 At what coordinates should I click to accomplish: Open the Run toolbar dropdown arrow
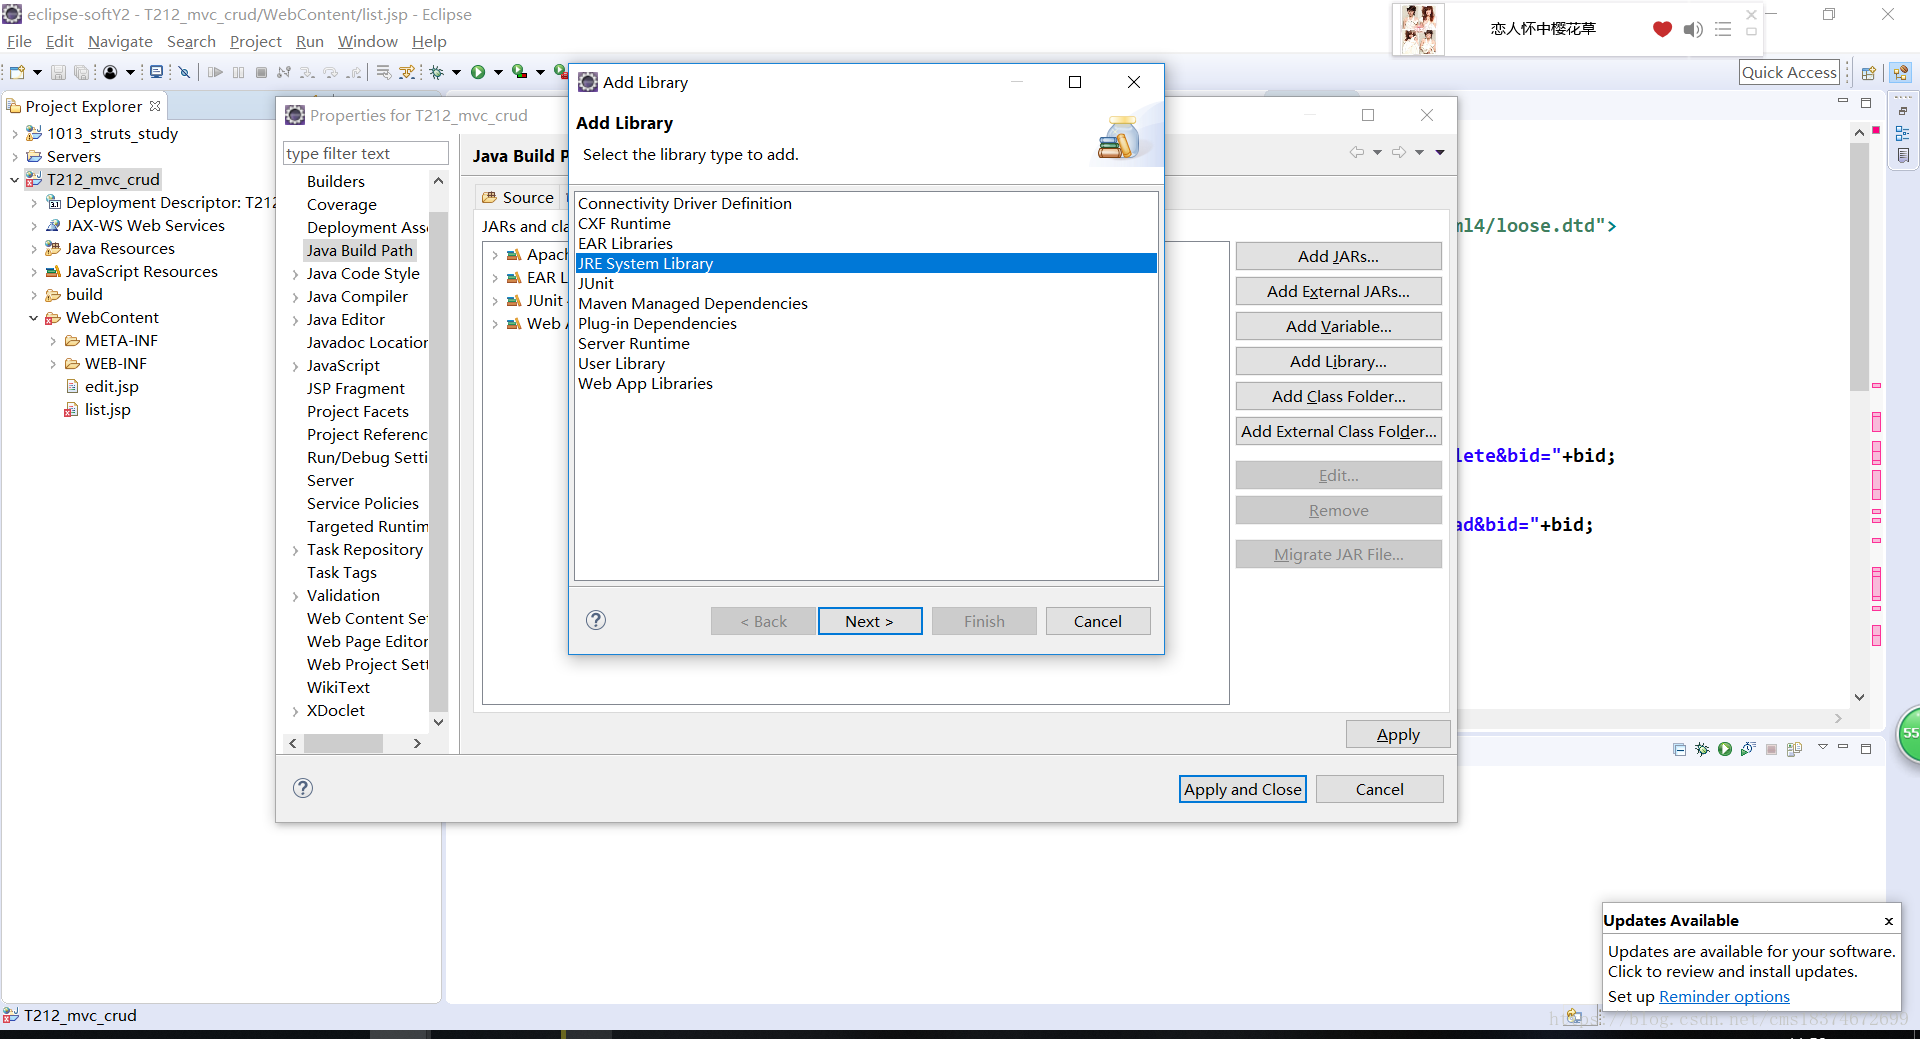click(498, 72)
